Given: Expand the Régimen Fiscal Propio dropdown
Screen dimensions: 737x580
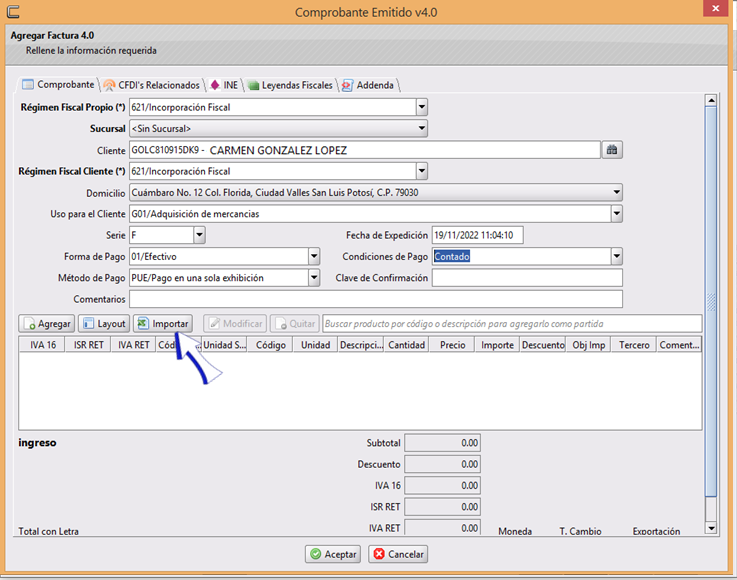Looking at the screenshot, I should pos(422,107).
